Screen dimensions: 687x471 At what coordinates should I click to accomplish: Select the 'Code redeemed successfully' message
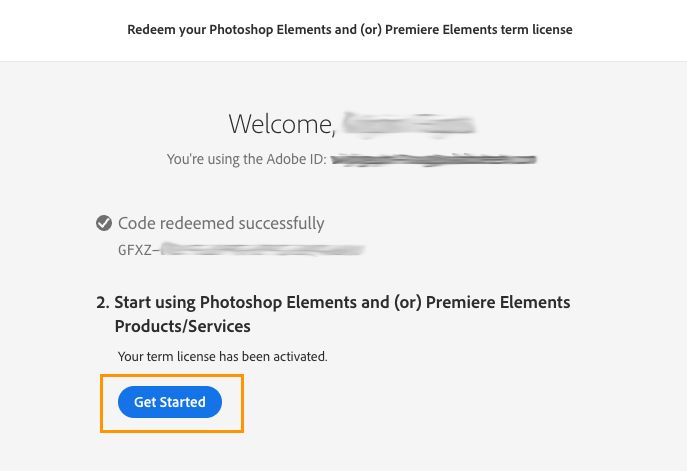tap(221, 224)
